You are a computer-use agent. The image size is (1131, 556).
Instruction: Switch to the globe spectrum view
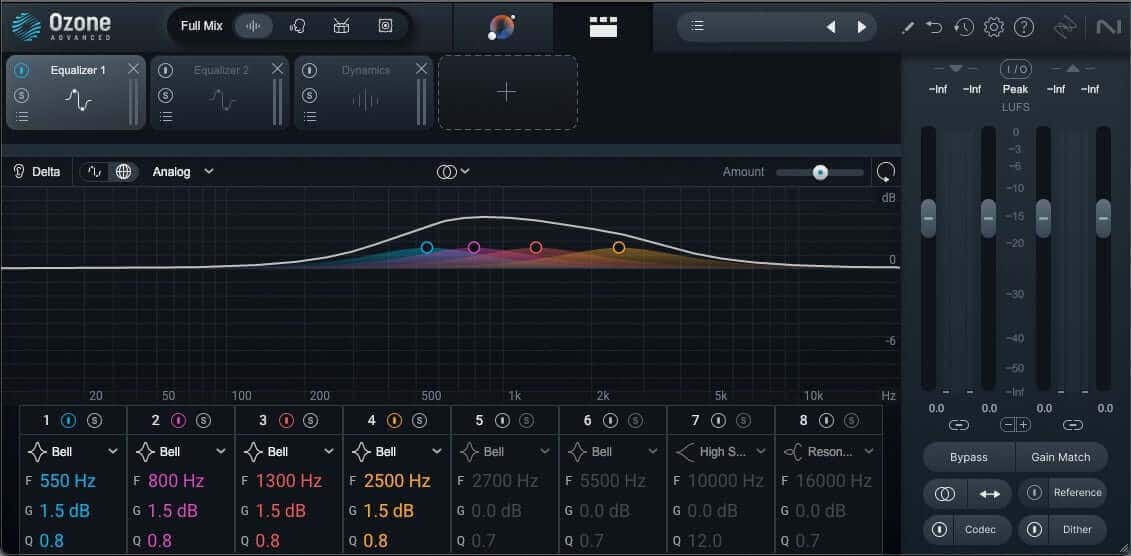(x=123, y=172)
